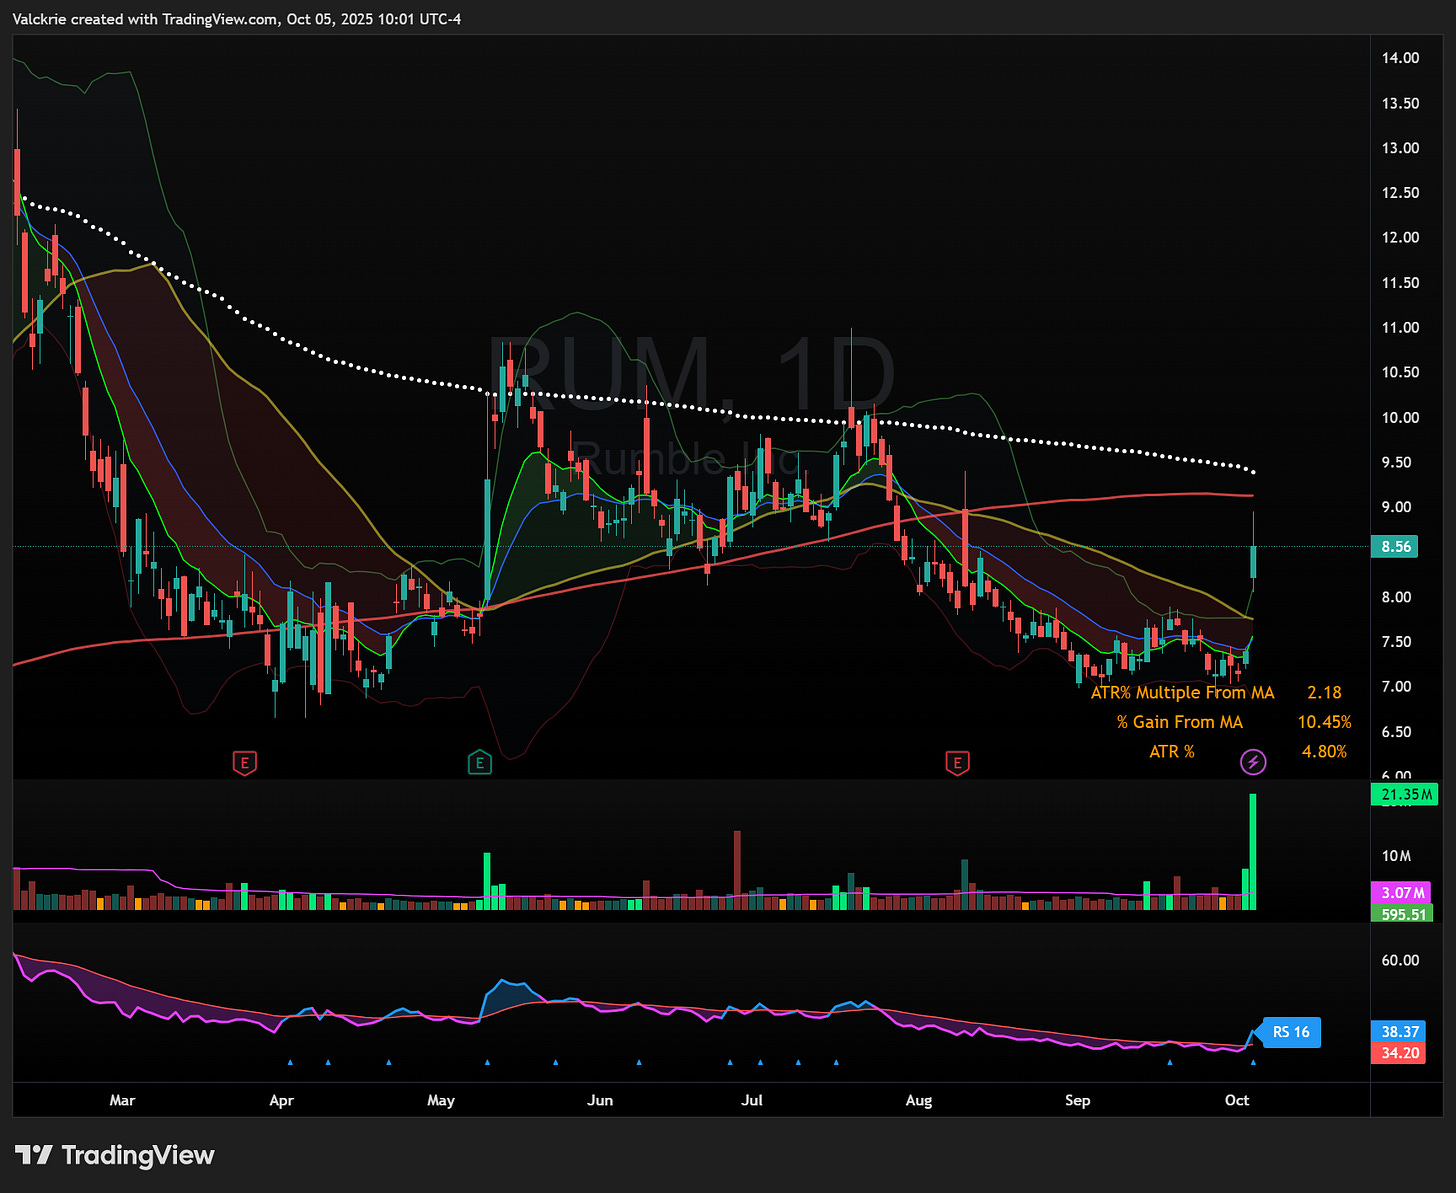Click the 13.00 price axis label
1456x1193 pixels.
[x=1400, y=148]
